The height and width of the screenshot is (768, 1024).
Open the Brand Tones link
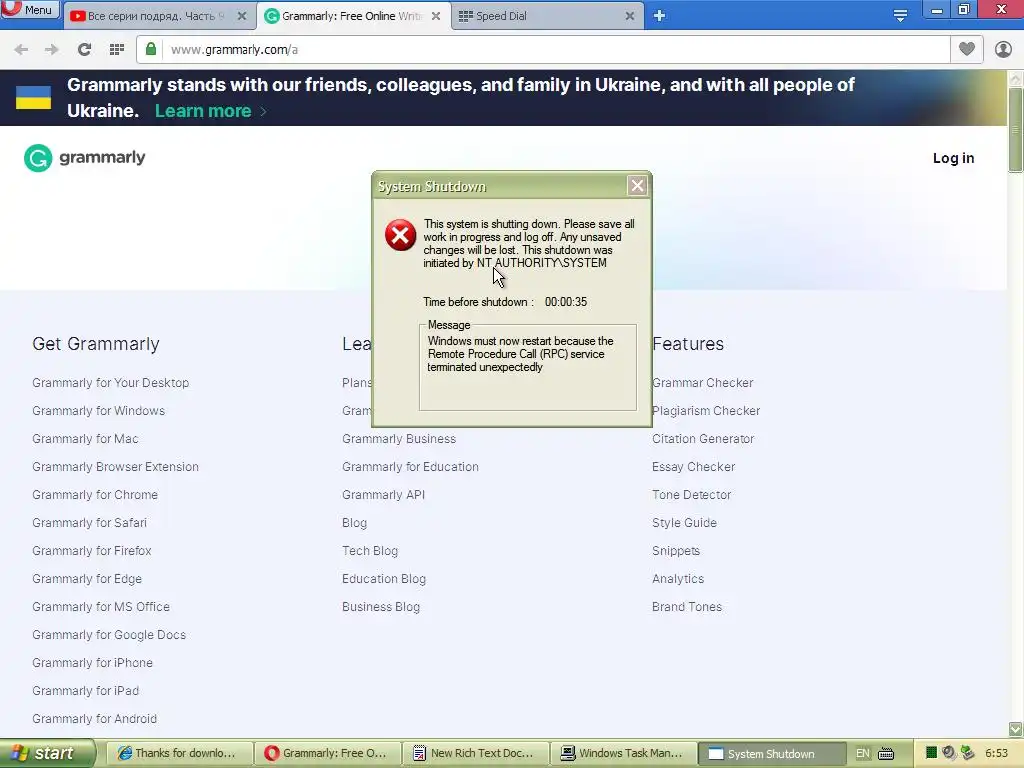(x=687, y=607)
